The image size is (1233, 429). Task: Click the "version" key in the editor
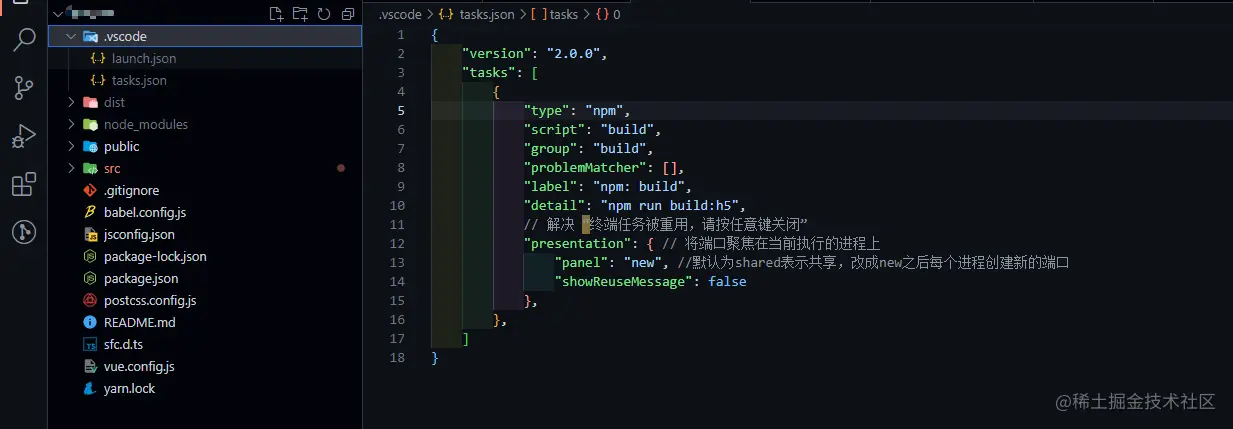[497, 54]
